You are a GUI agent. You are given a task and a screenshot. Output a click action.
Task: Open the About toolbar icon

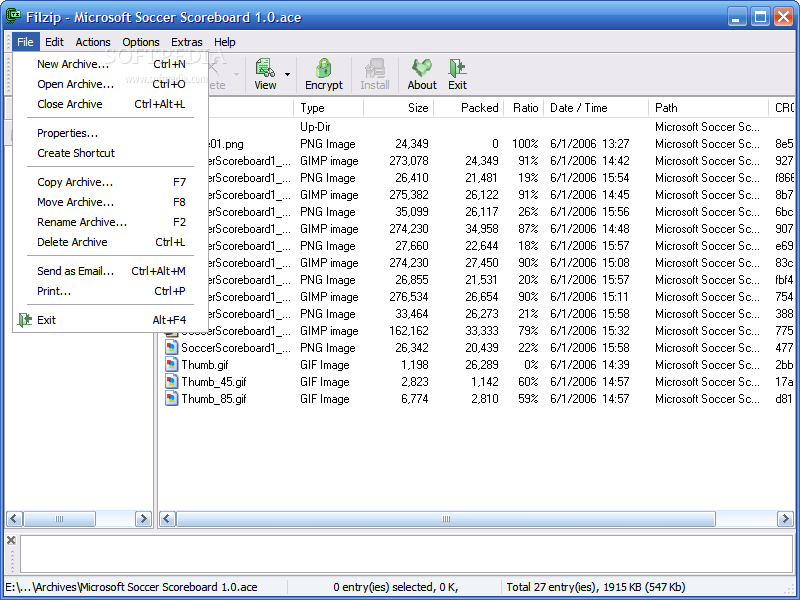[x=422, y=68]
